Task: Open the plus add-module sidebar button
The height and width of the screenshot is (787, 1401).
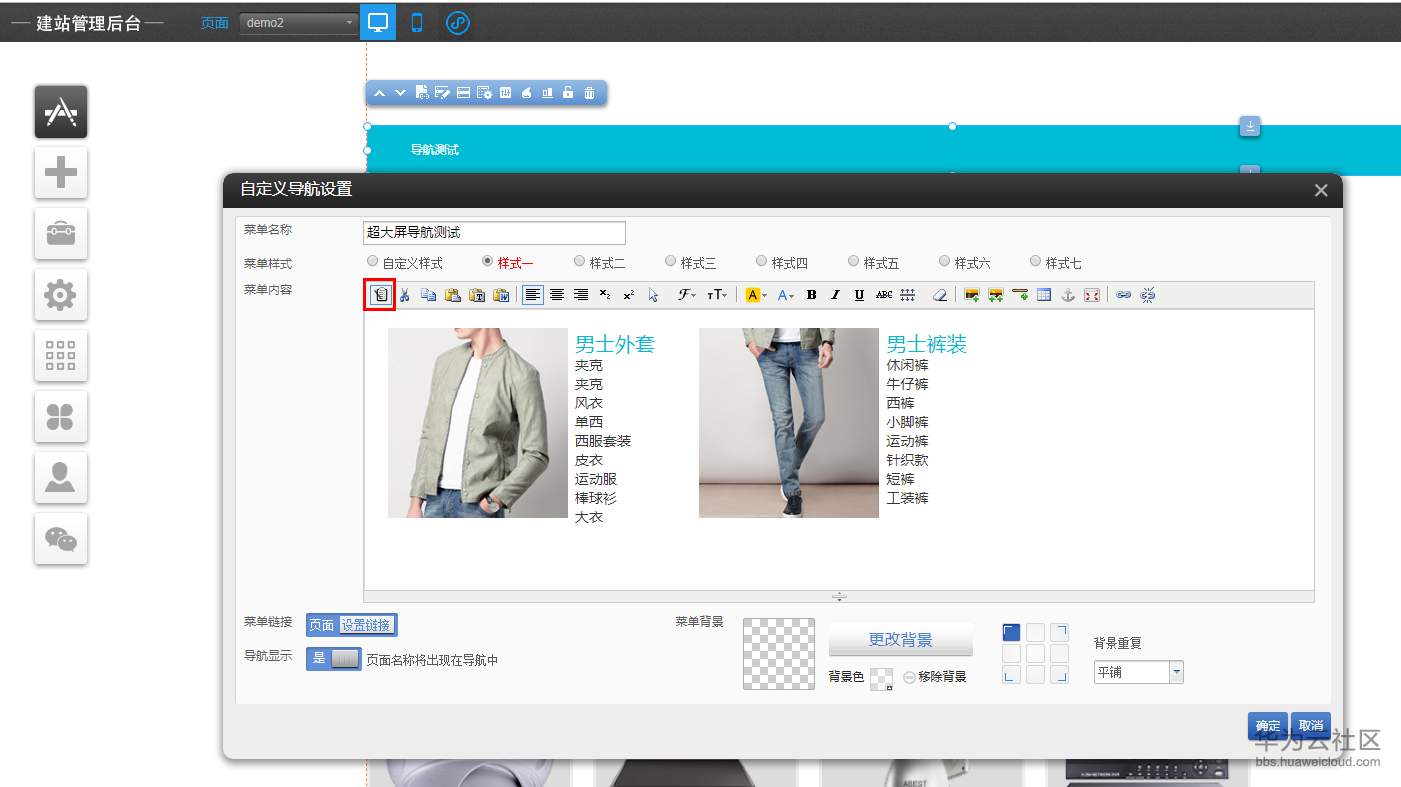Action: (61, 173)
